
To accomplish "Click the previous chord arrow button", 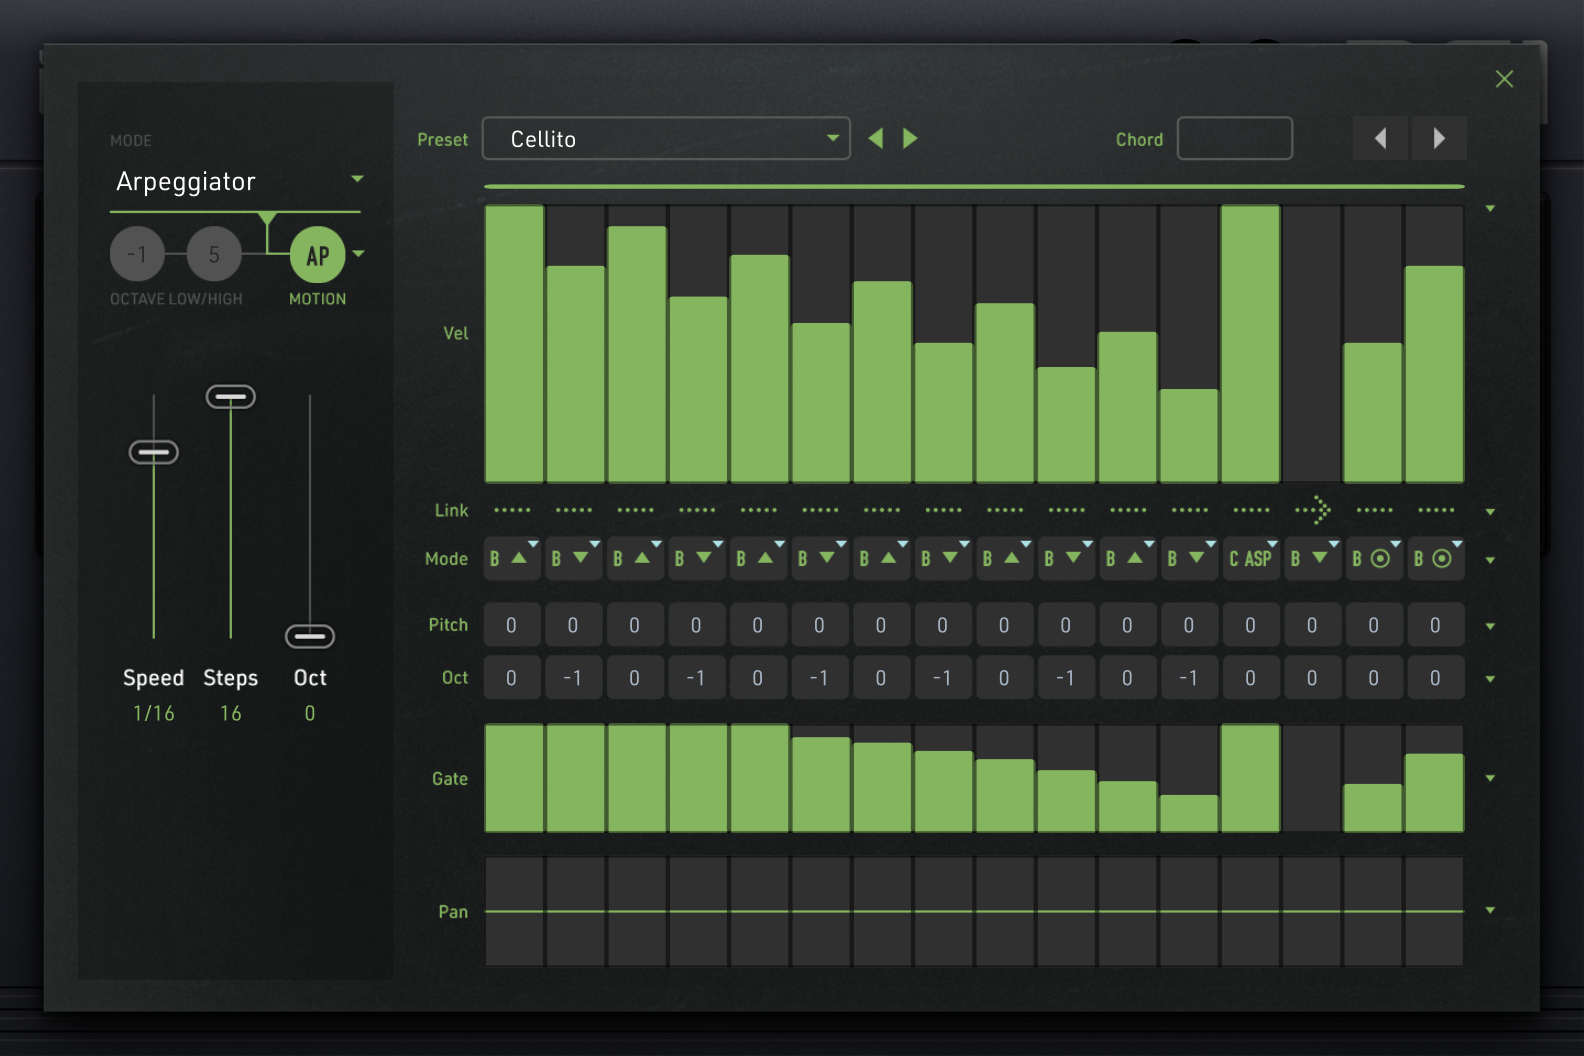I will click(1380, 139).
